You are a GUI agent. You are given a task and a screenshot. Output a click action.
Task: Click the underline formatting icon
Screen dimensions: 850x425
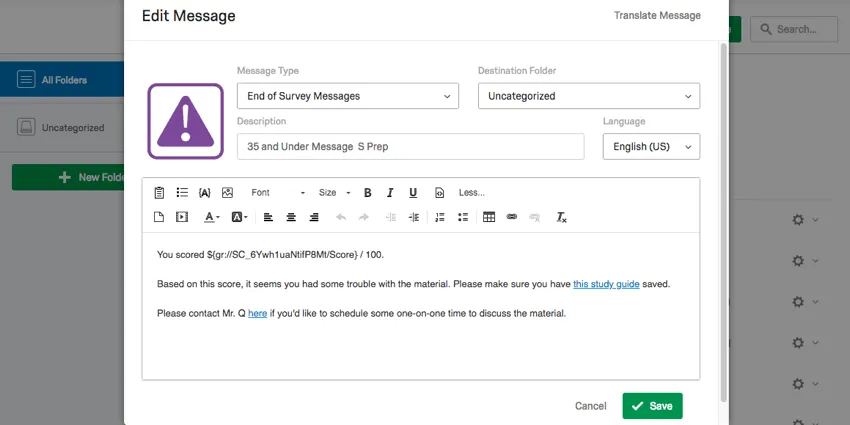[x=413, y=193]
